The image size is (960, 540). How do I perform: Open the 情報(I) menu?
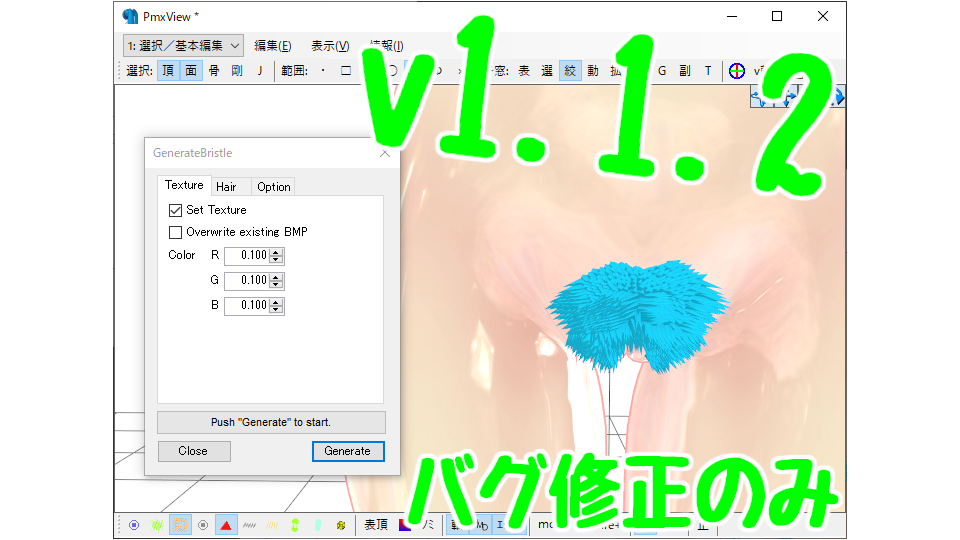click(x=386, y=46)
